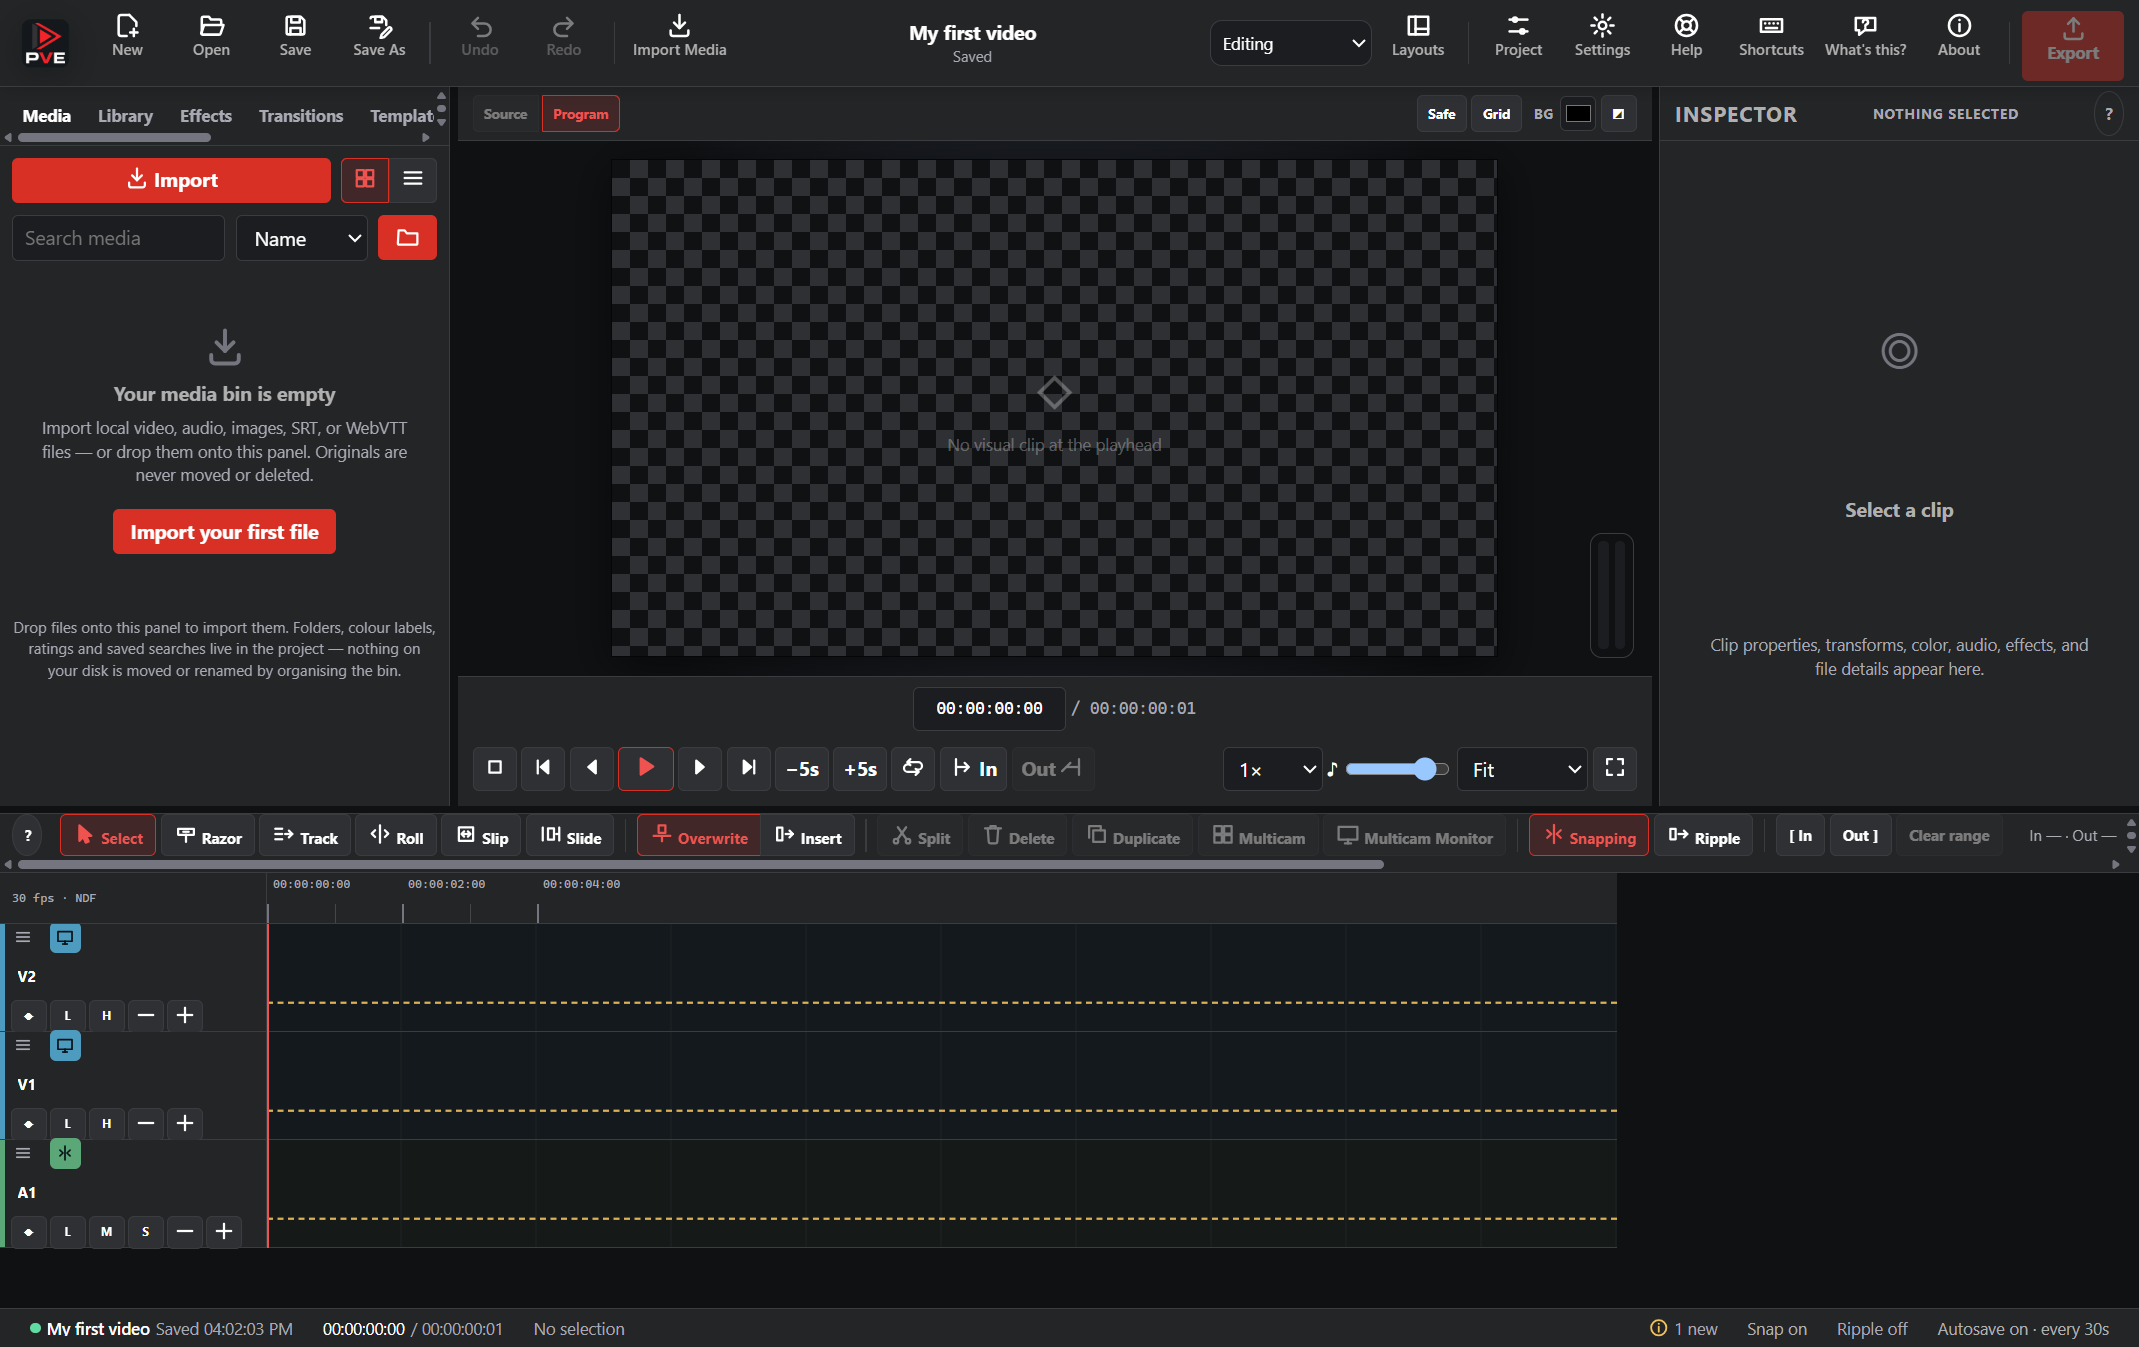Image resolution: width=2139 pixels, height=1347 pixels.
Task: Open the Editing workspace dropdown
Action: tap(1290, 43)
